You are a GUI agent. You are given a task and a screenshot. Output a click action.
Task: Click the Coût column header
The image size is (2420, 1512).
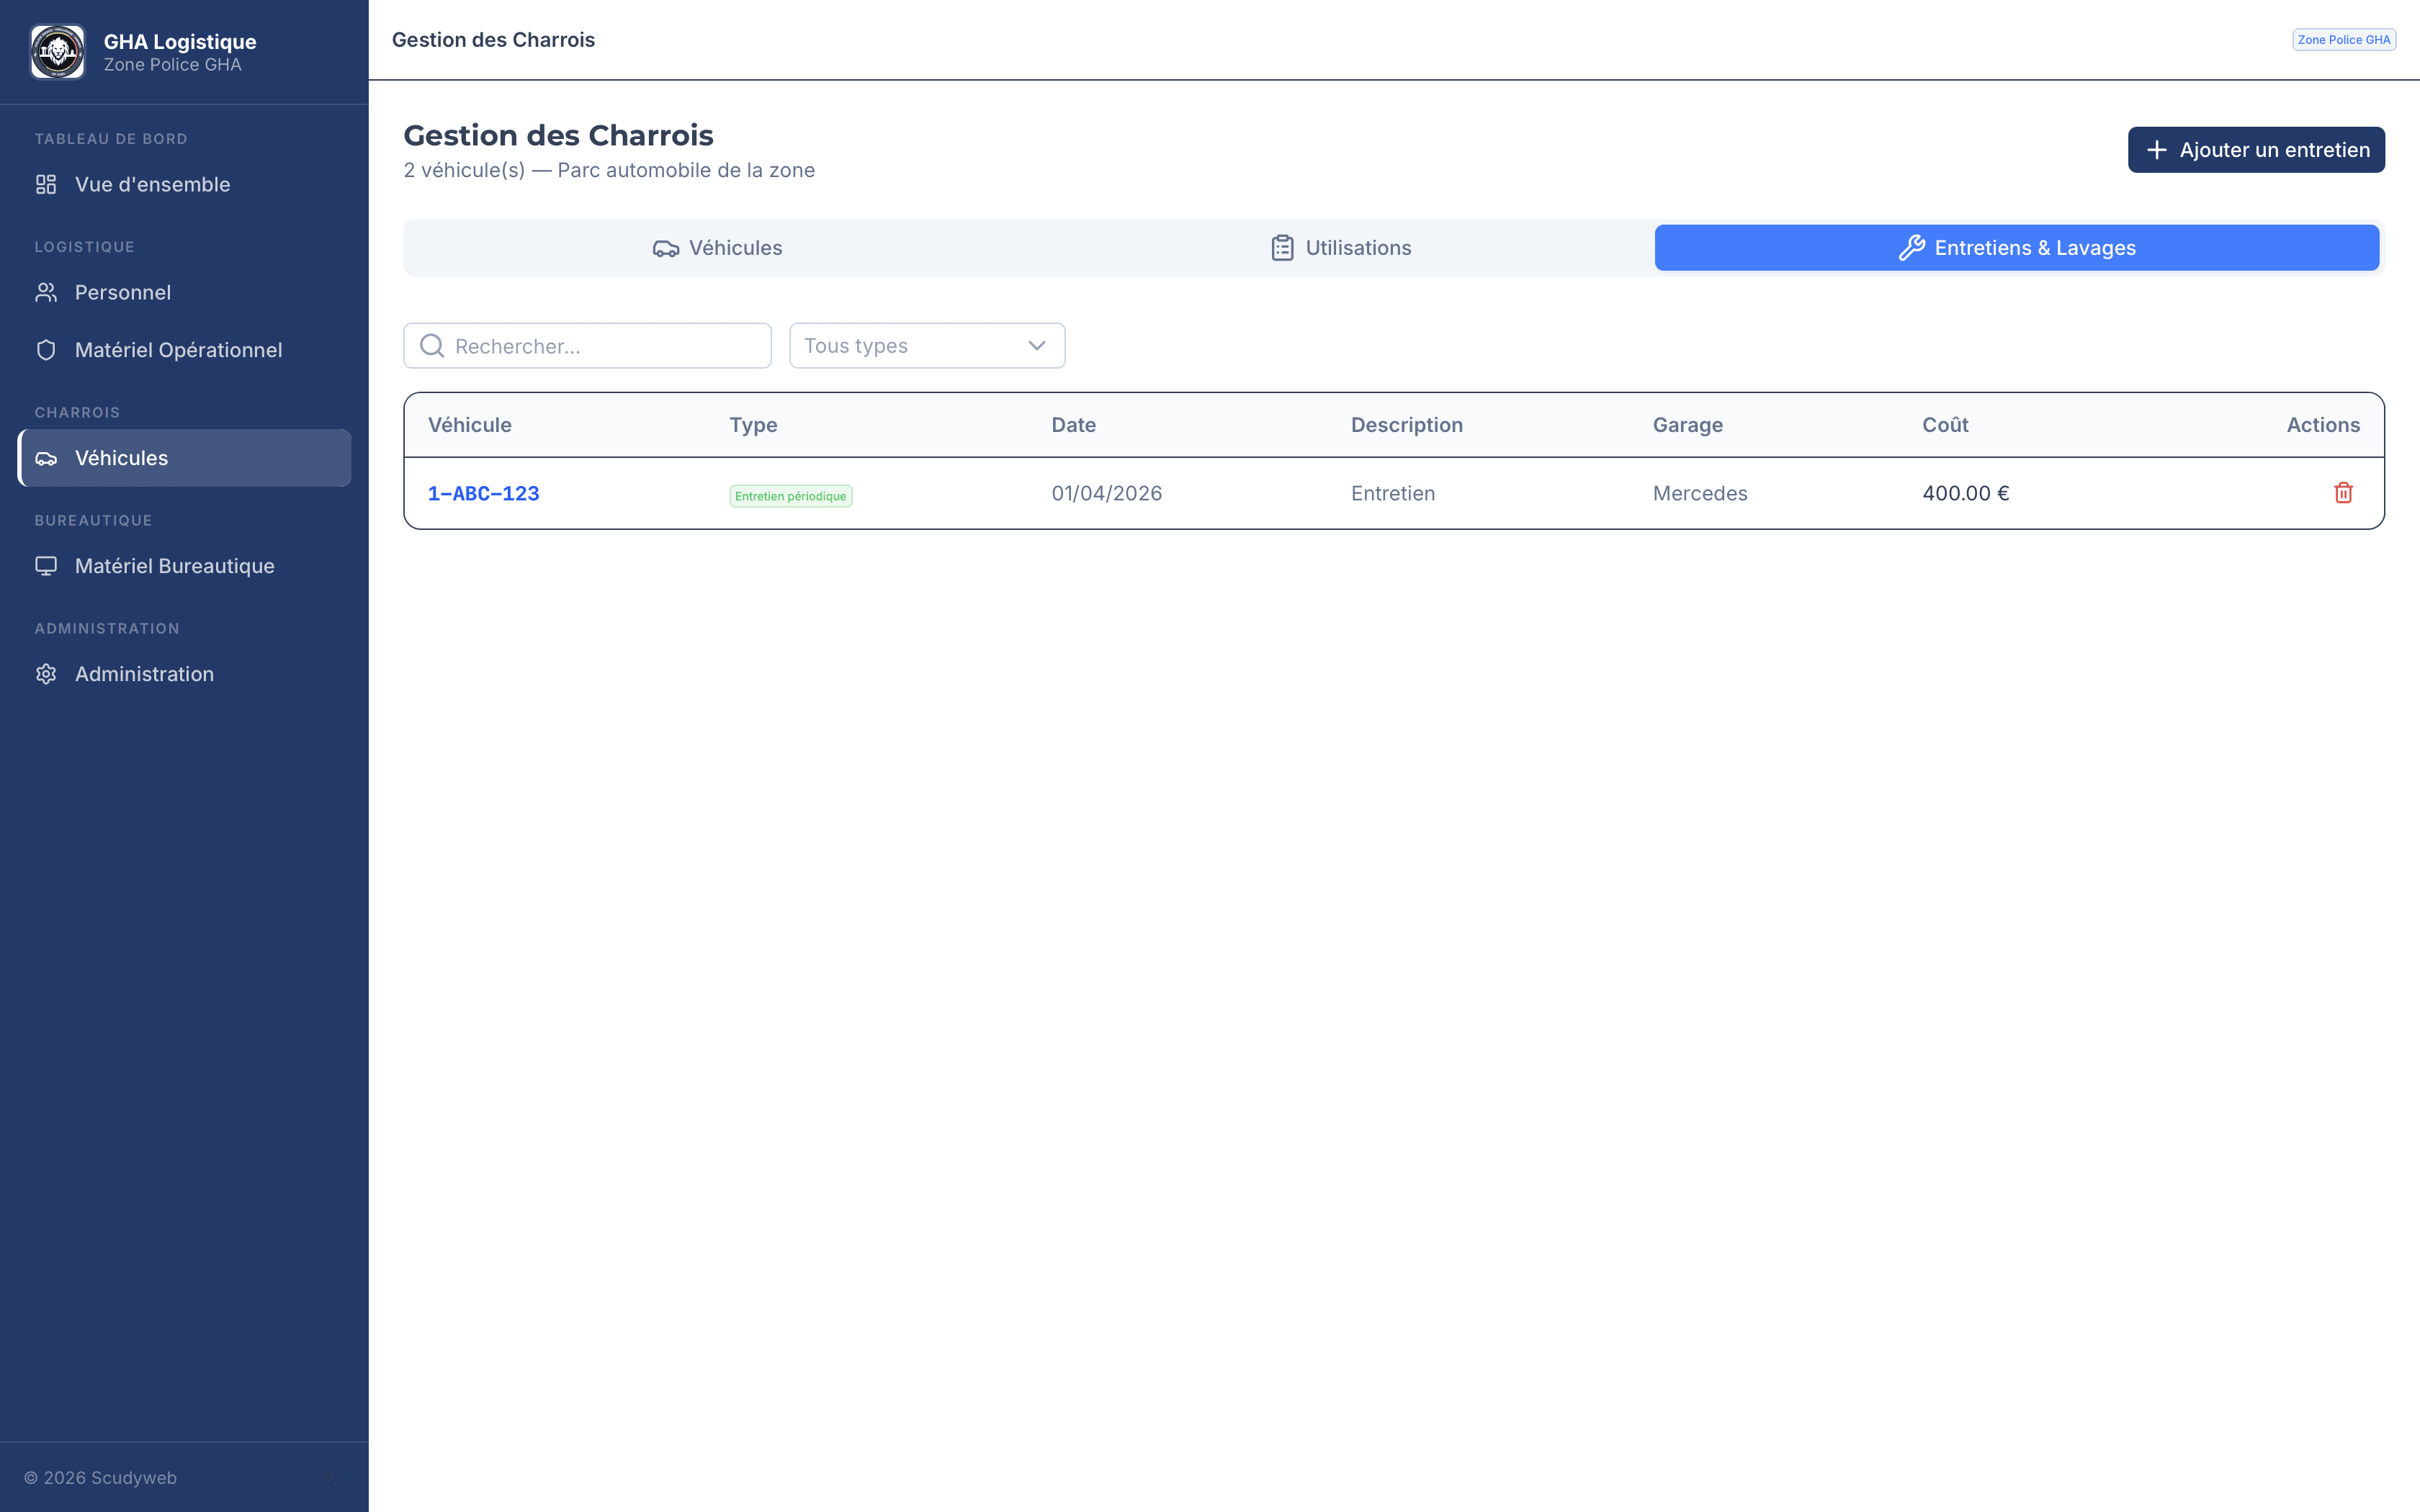(x=1944, y=425)
